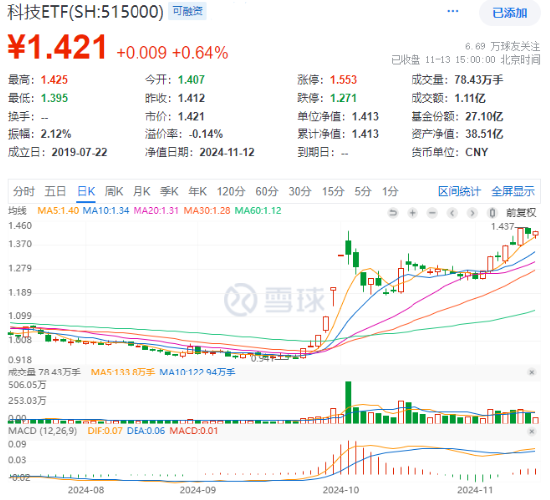550x500 pixels.
Task: Click the current price ¥1.421
Action: click(57, 47)
